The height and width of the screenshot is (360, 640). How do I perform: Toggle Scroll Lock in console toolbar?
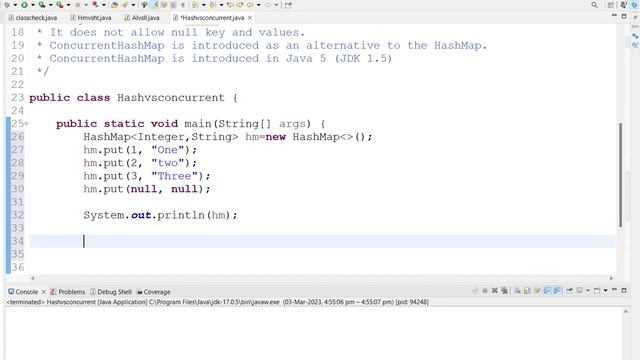pyautogui.click(x=527, y=291)
